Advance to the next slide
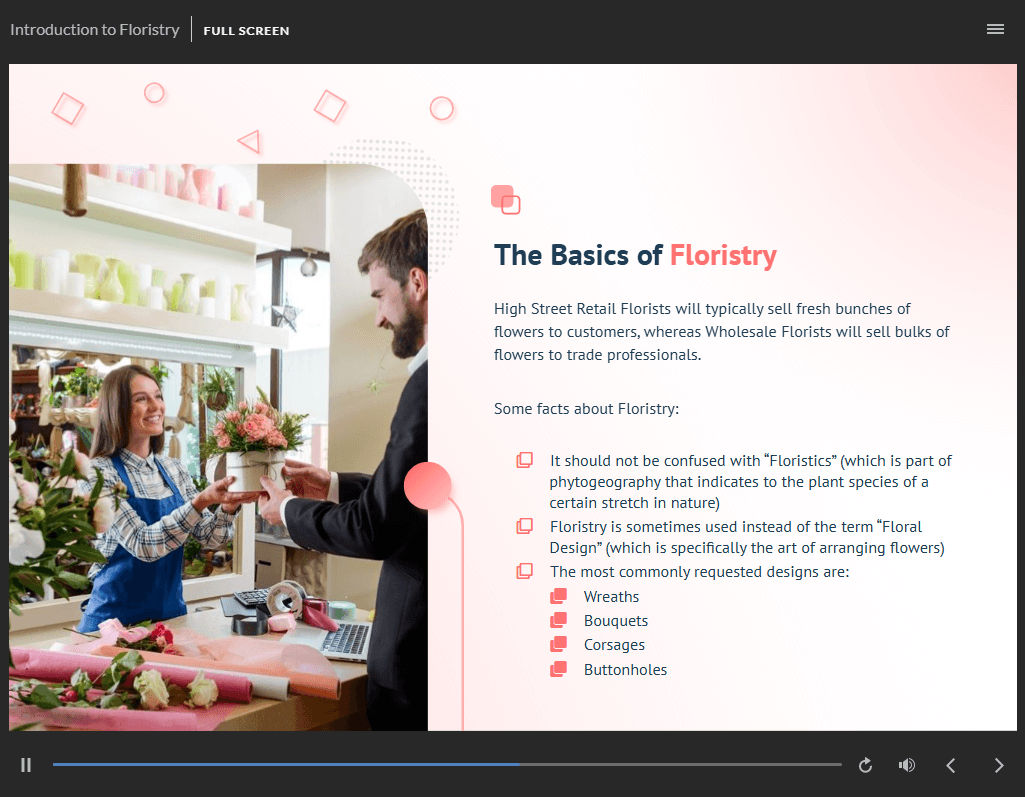The height and width of the screenshot is (797, 1025). (x=998, y=765)
